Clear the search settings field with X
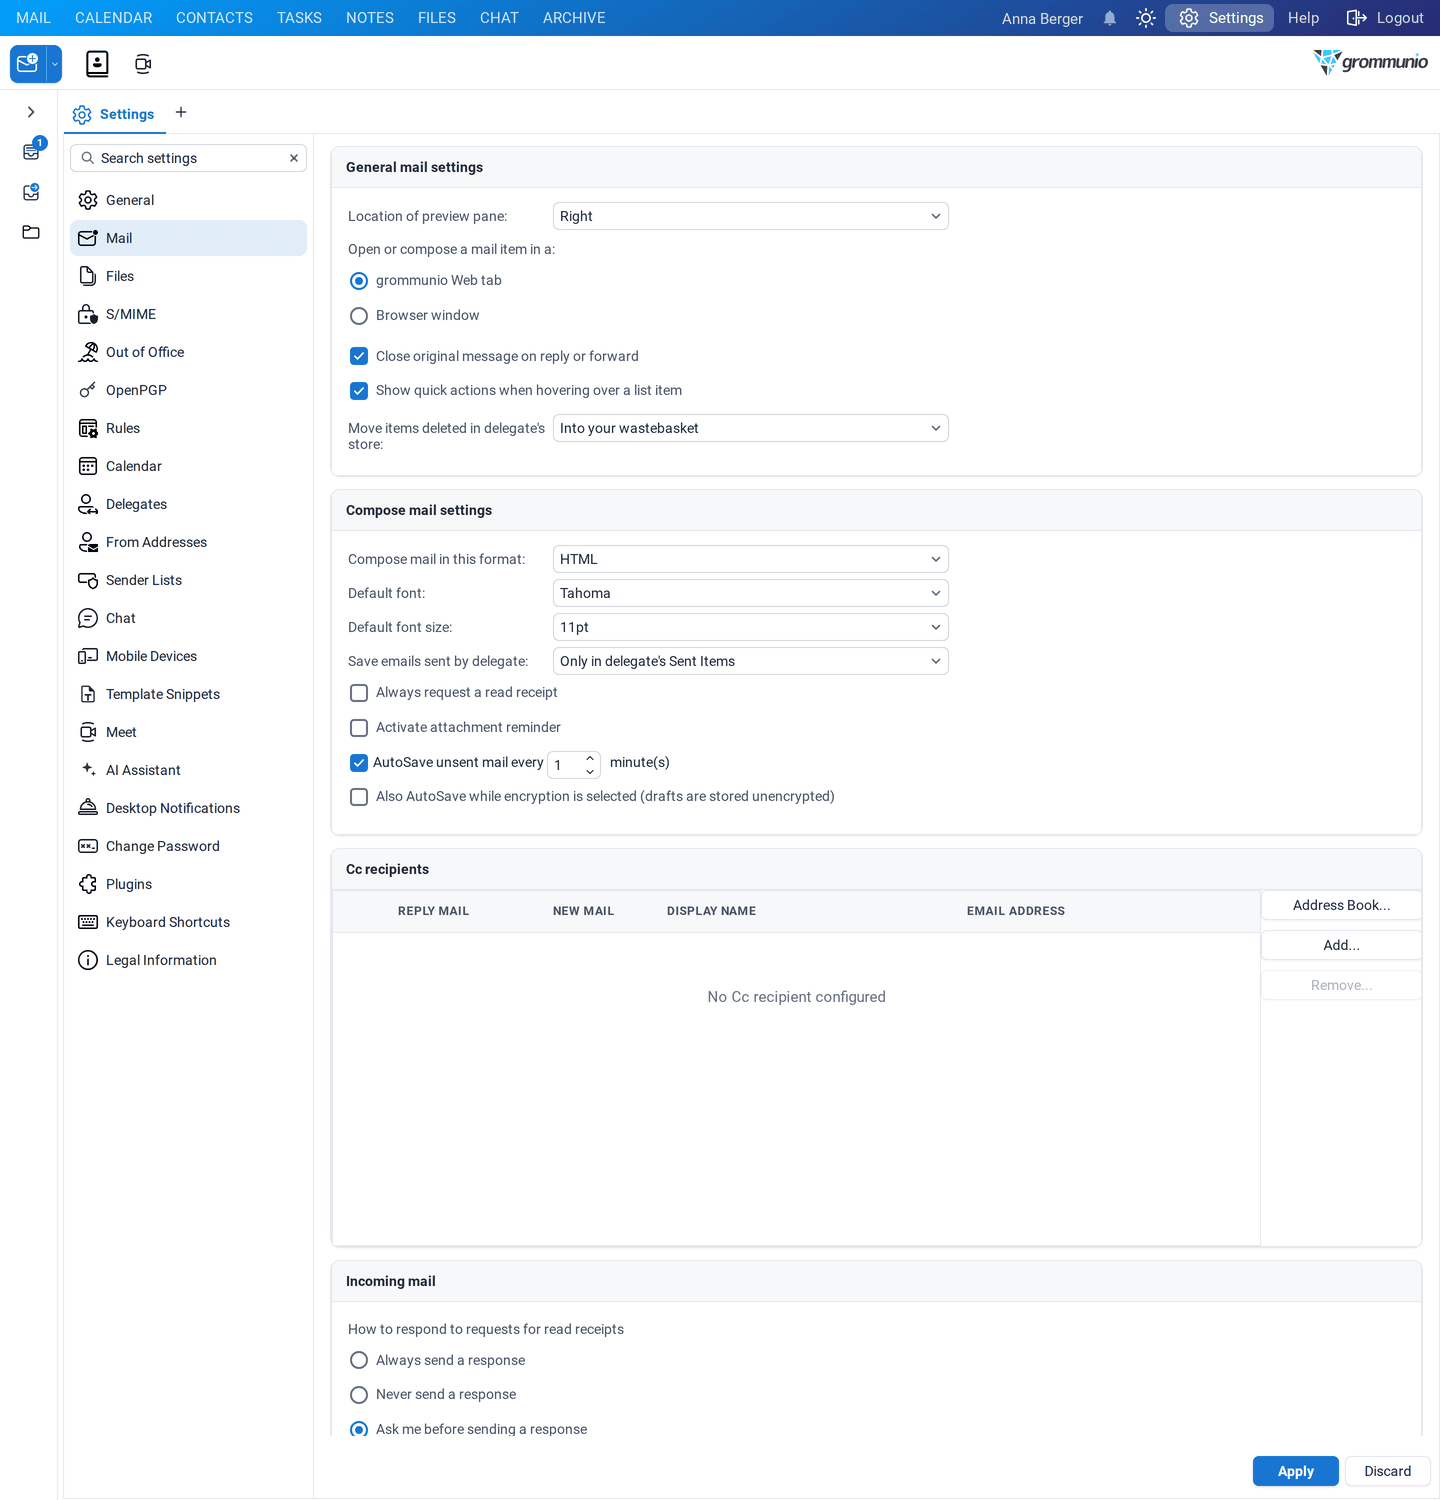The height and width of the screenshot is (1500, 1440). pos(294,158)
